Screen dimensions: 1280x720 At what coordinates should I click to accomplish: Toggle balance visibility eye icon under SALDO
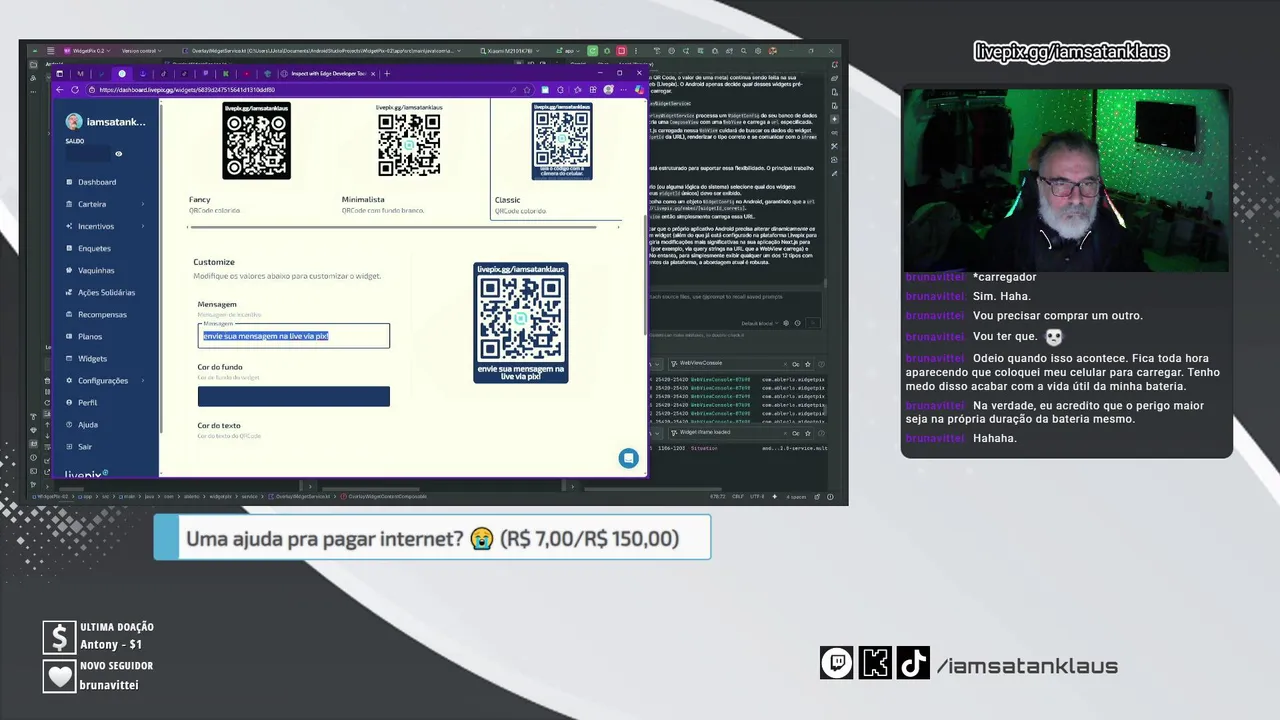[x=118, y=154]
